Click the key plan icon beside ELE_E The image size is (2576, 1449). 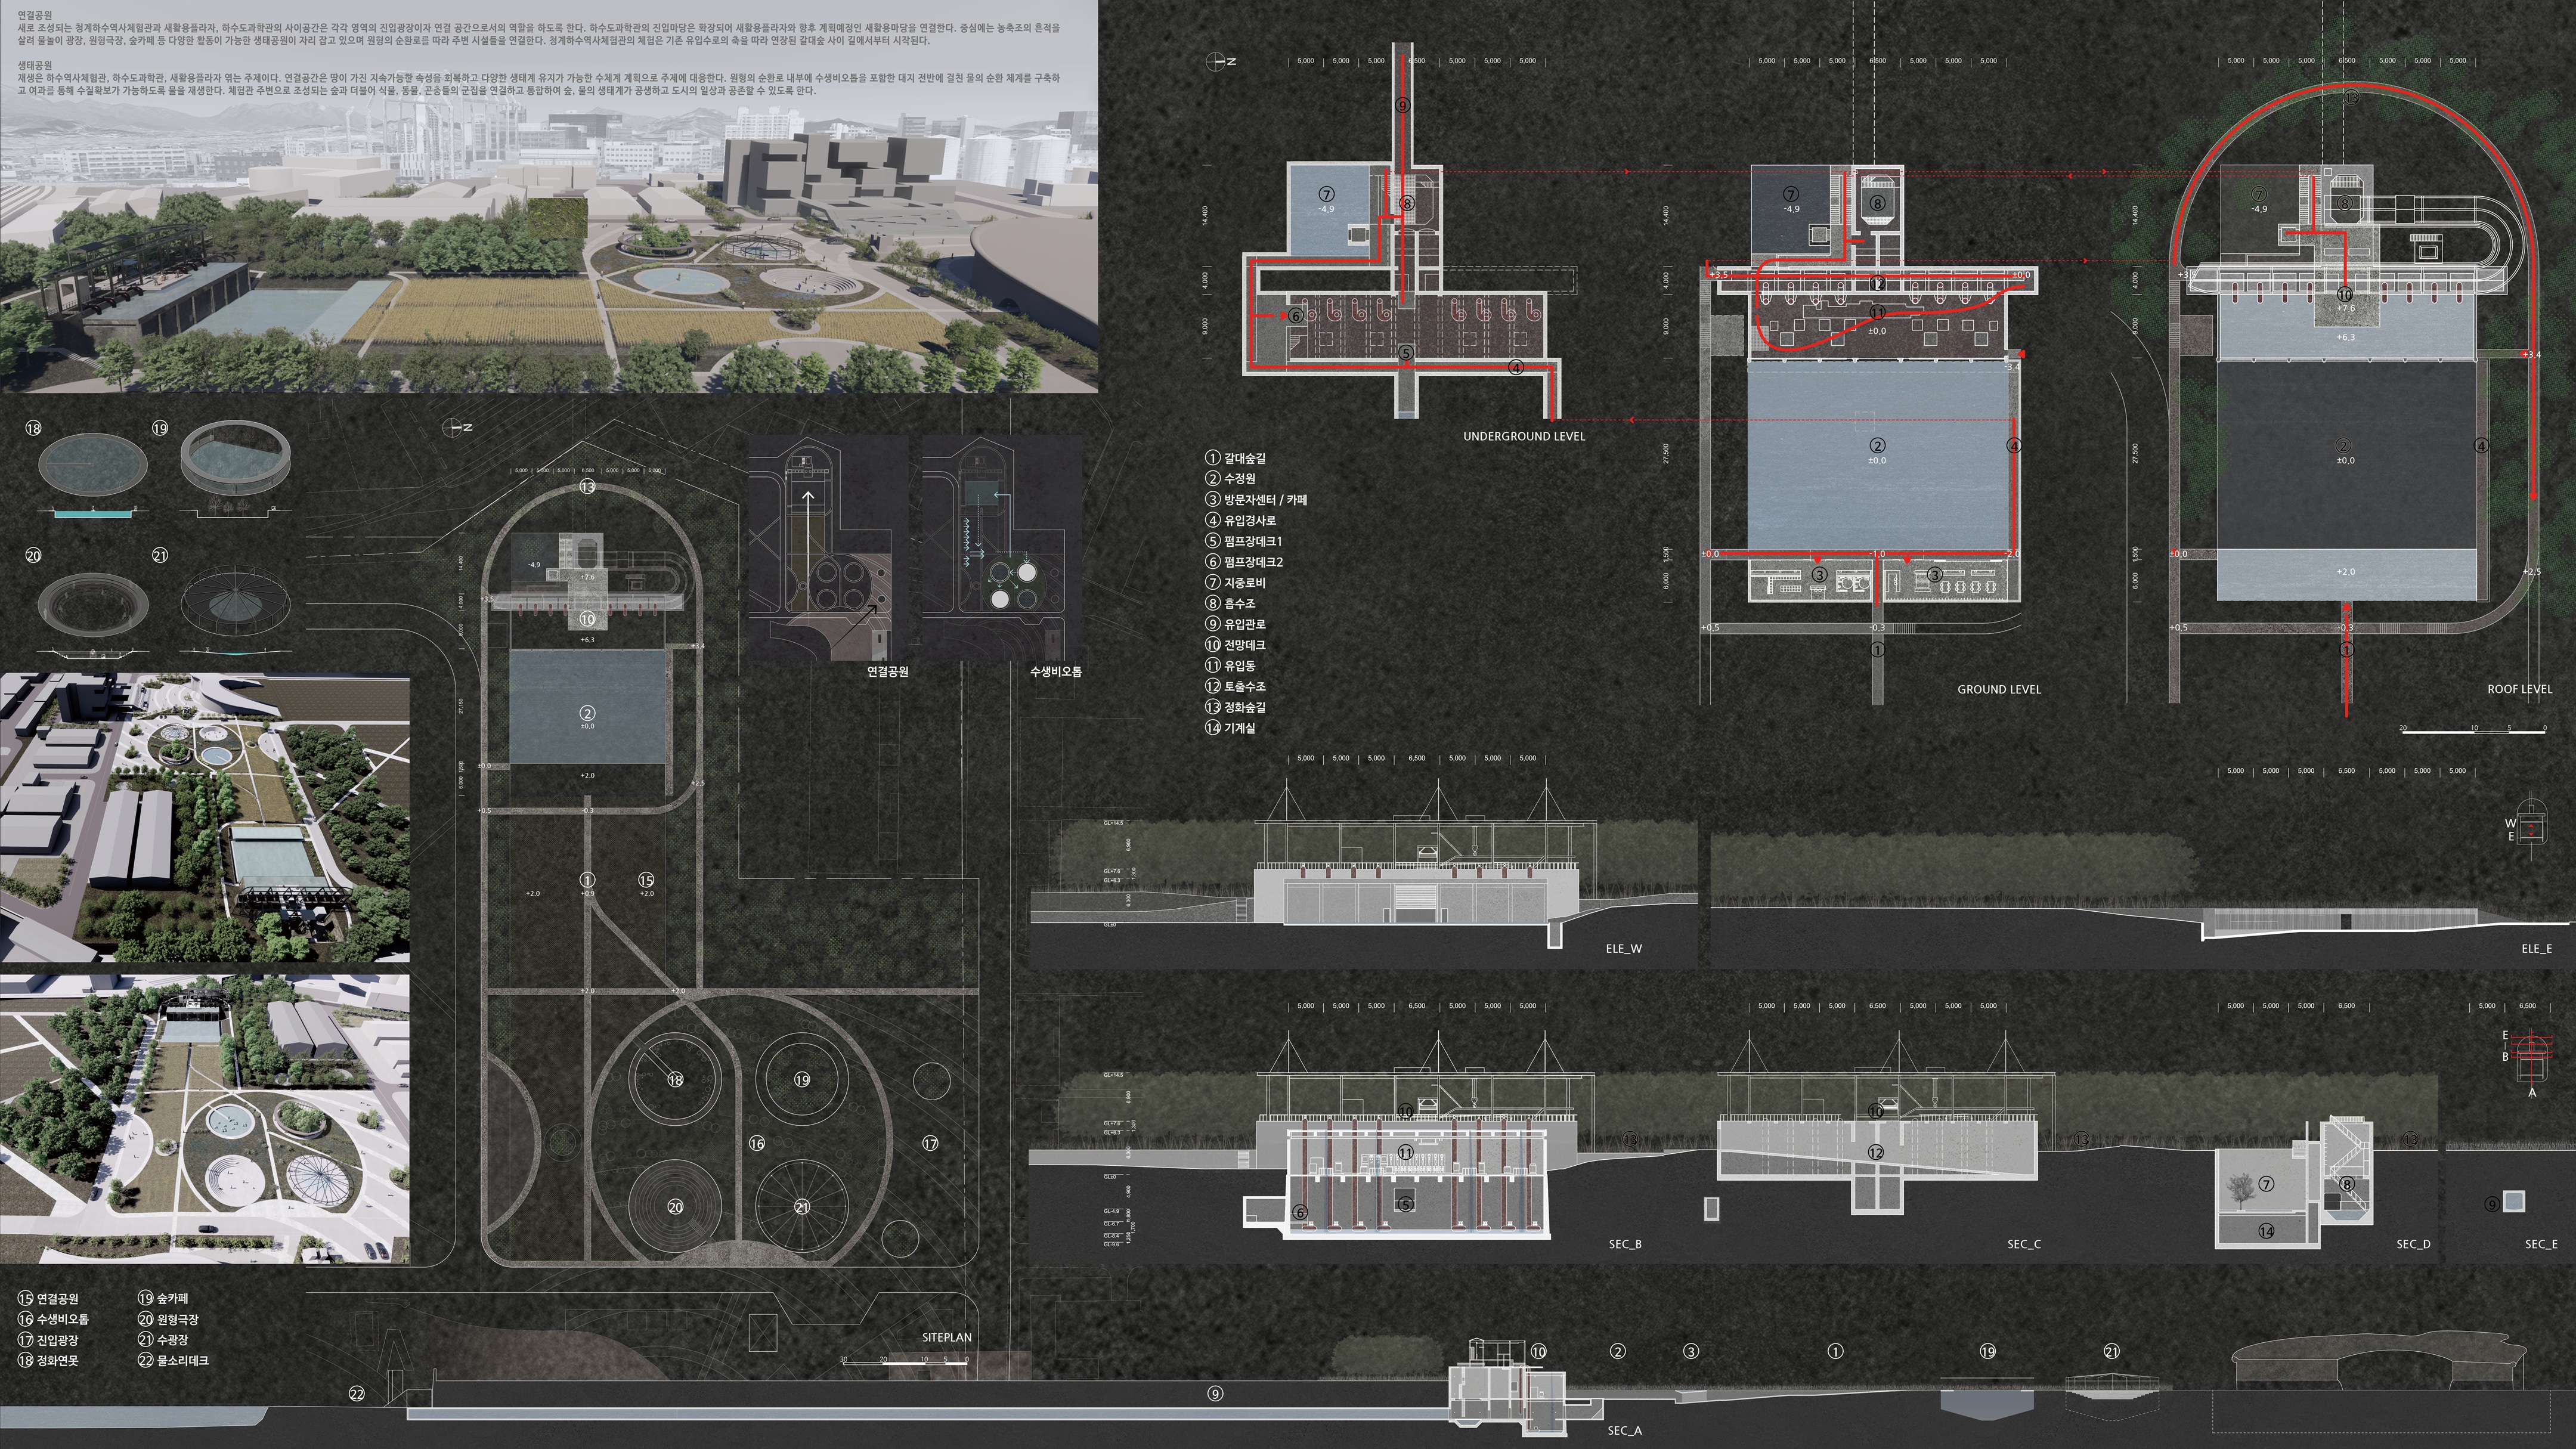tap(2531, 829)
